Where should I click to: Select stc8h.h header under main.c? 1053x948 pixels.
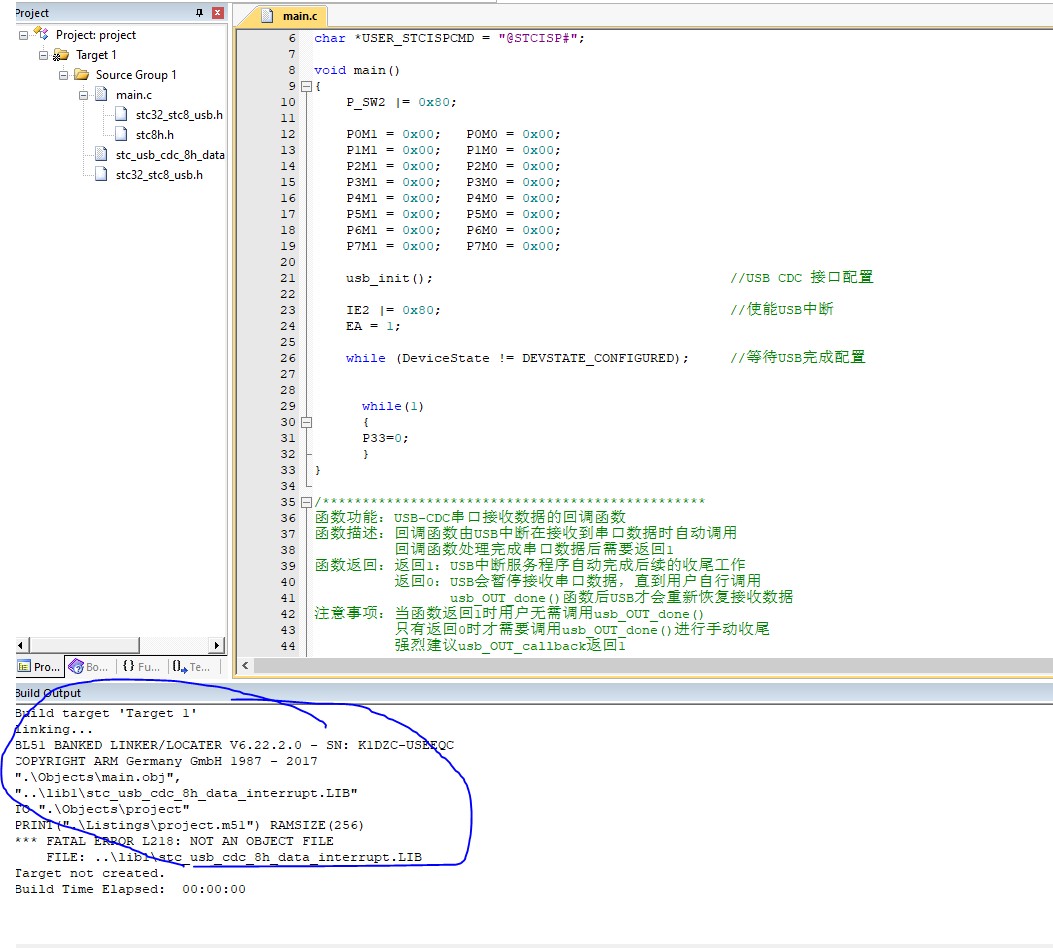pyautogui.click(x=155, y=135)
